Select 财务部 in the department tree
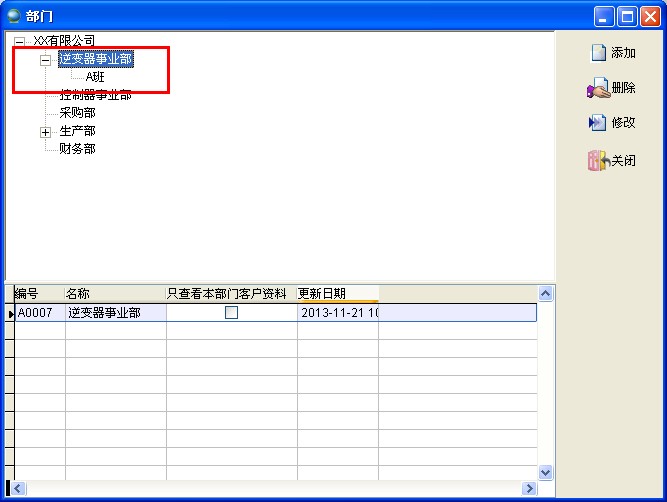Viewport: 667px width, 502px height. (x=77, y=149)
